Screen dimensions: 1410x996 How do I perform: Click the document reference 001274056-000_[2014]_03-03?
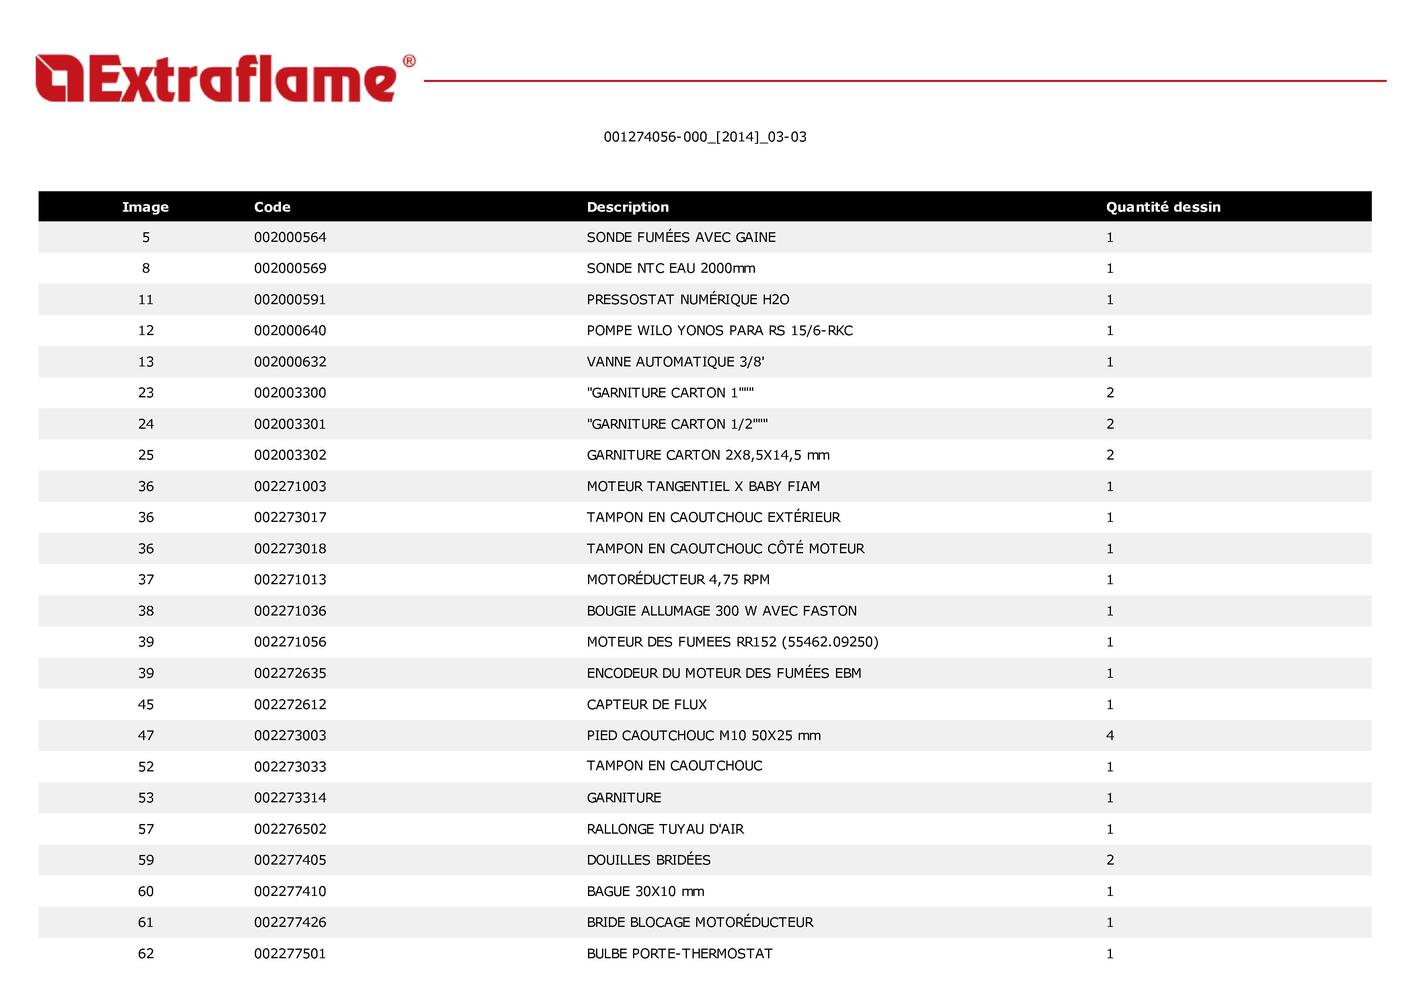pos(704,137)
